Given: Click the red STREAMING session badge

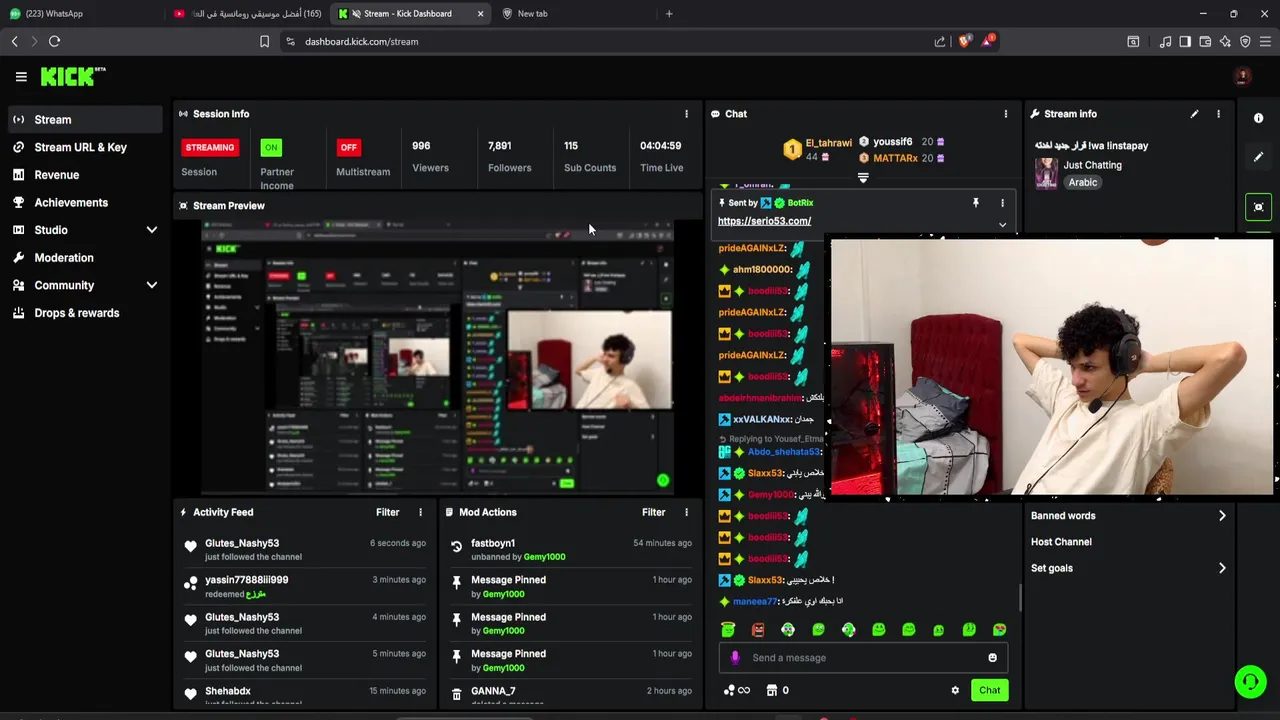Looking at the screenshot, I should click(x=210, y=147).
